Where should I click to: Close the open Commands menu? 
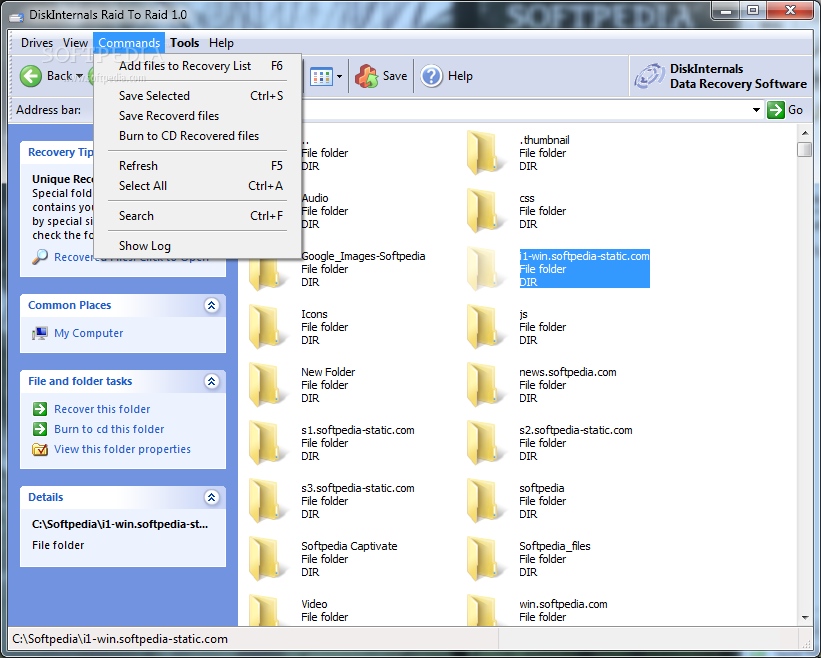(x=129, y=43)
